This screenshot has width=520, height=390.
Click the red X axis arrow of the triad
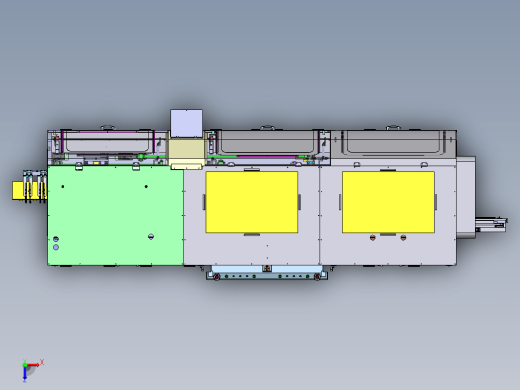[34, 365]
